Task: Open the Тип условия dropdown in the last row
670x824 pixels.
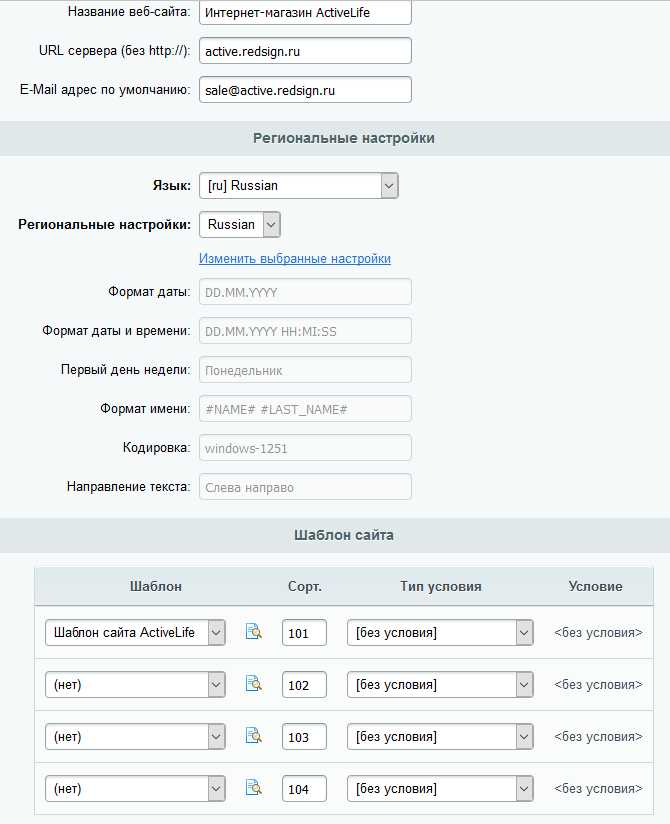Action: pyautogui.click(x=439, y=788)
